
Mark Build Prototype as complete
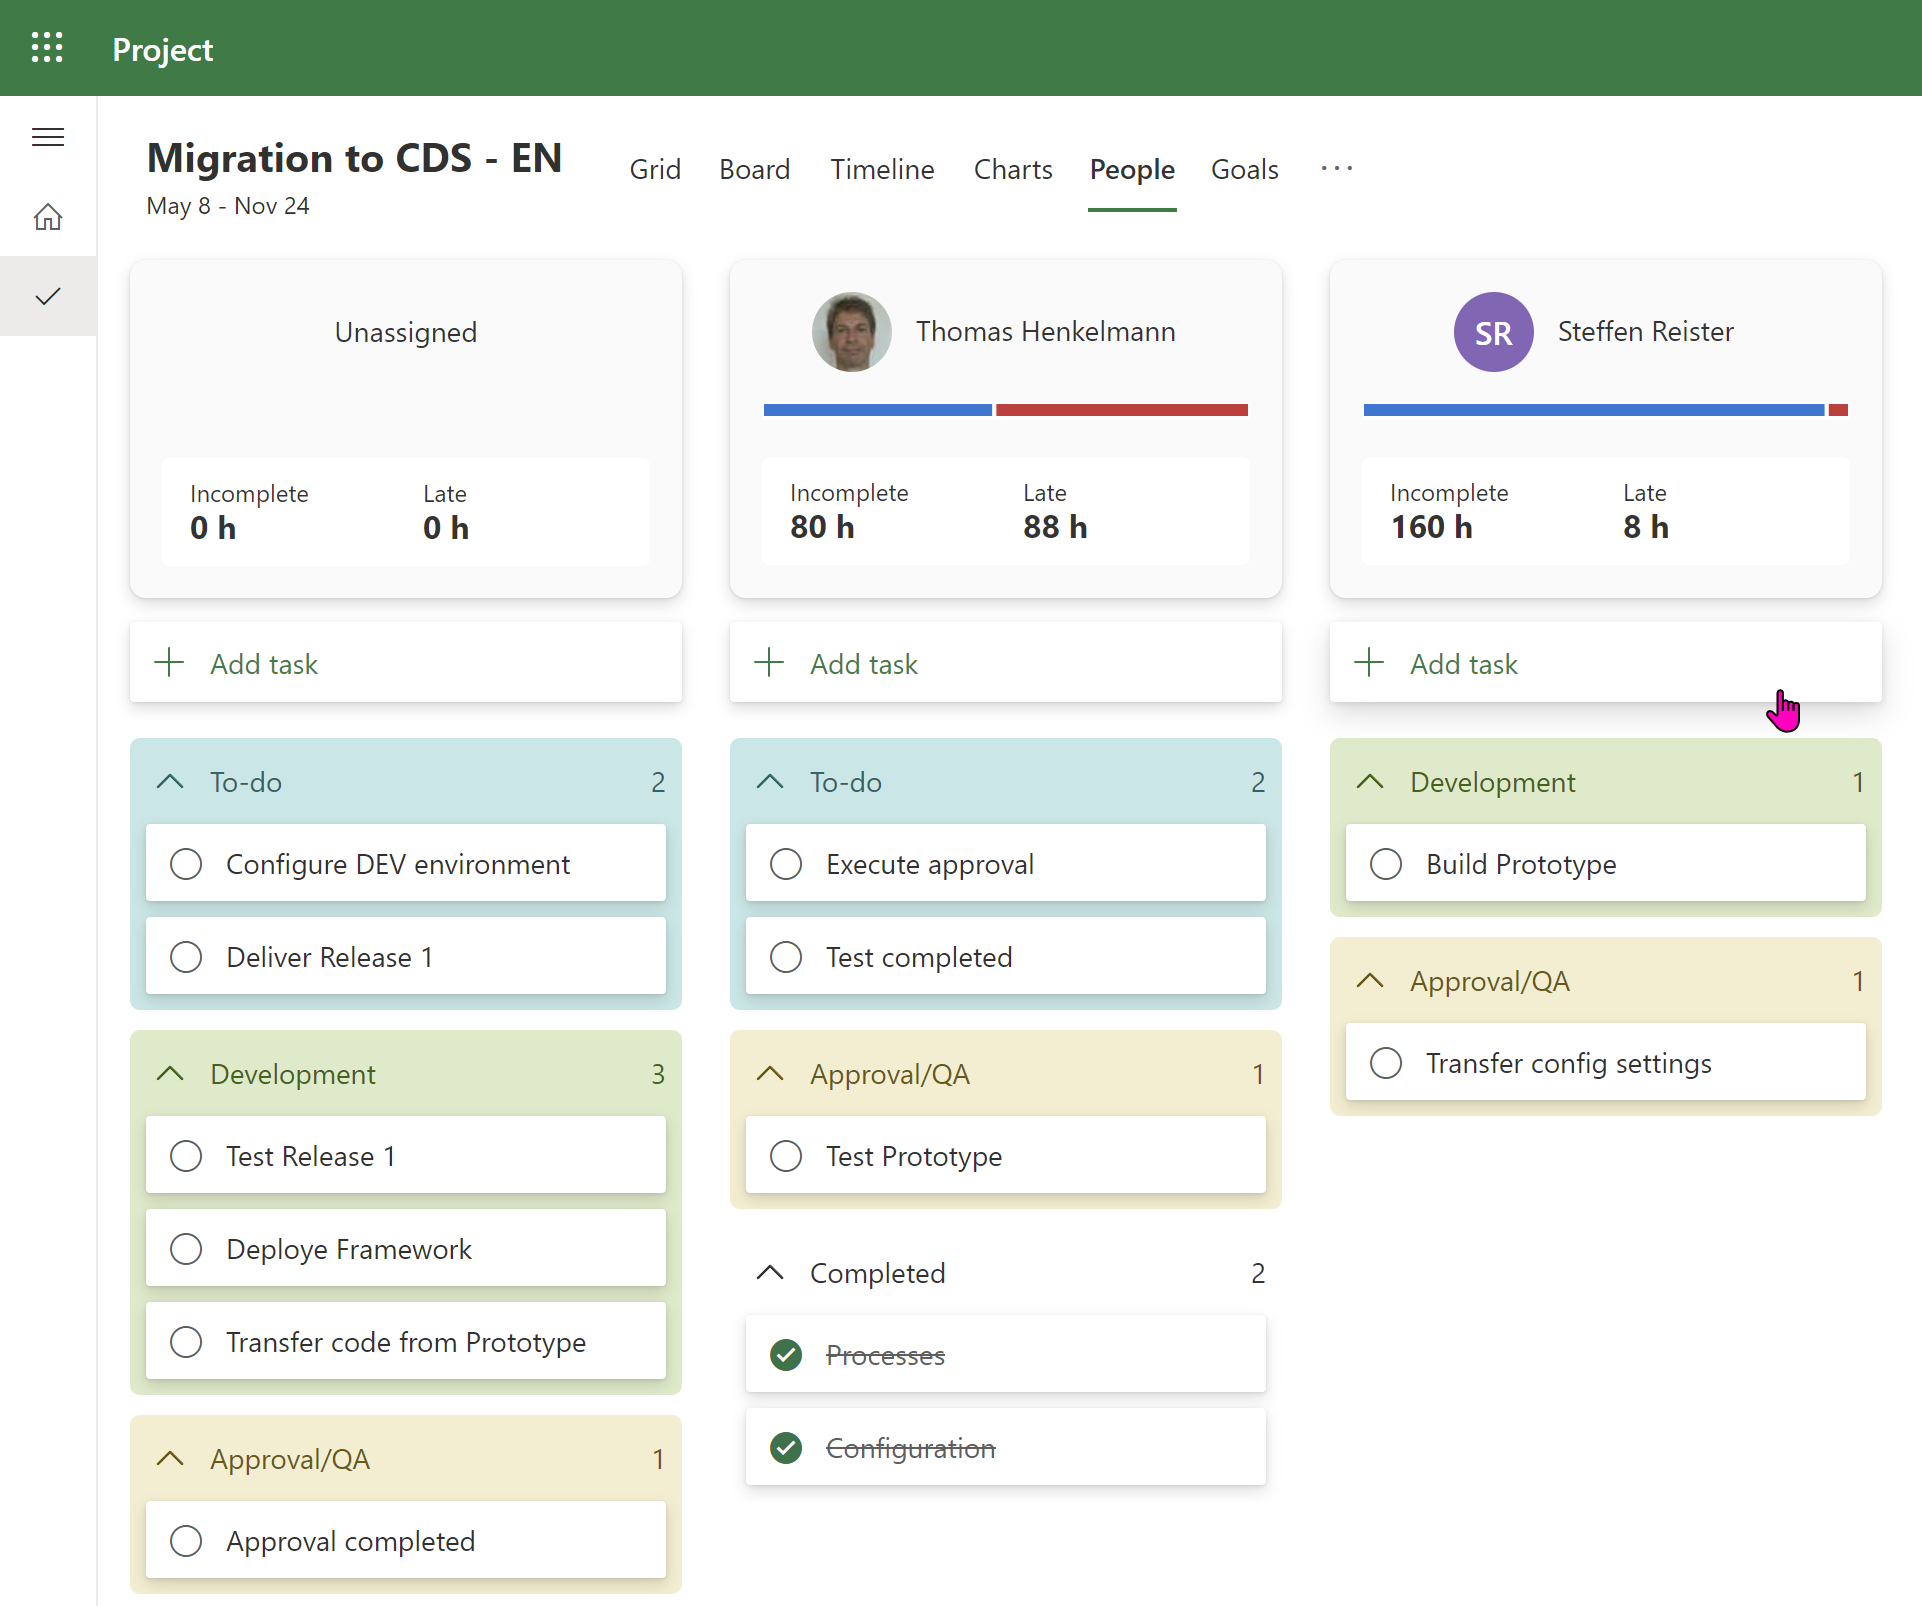(x=1386, y=864)
